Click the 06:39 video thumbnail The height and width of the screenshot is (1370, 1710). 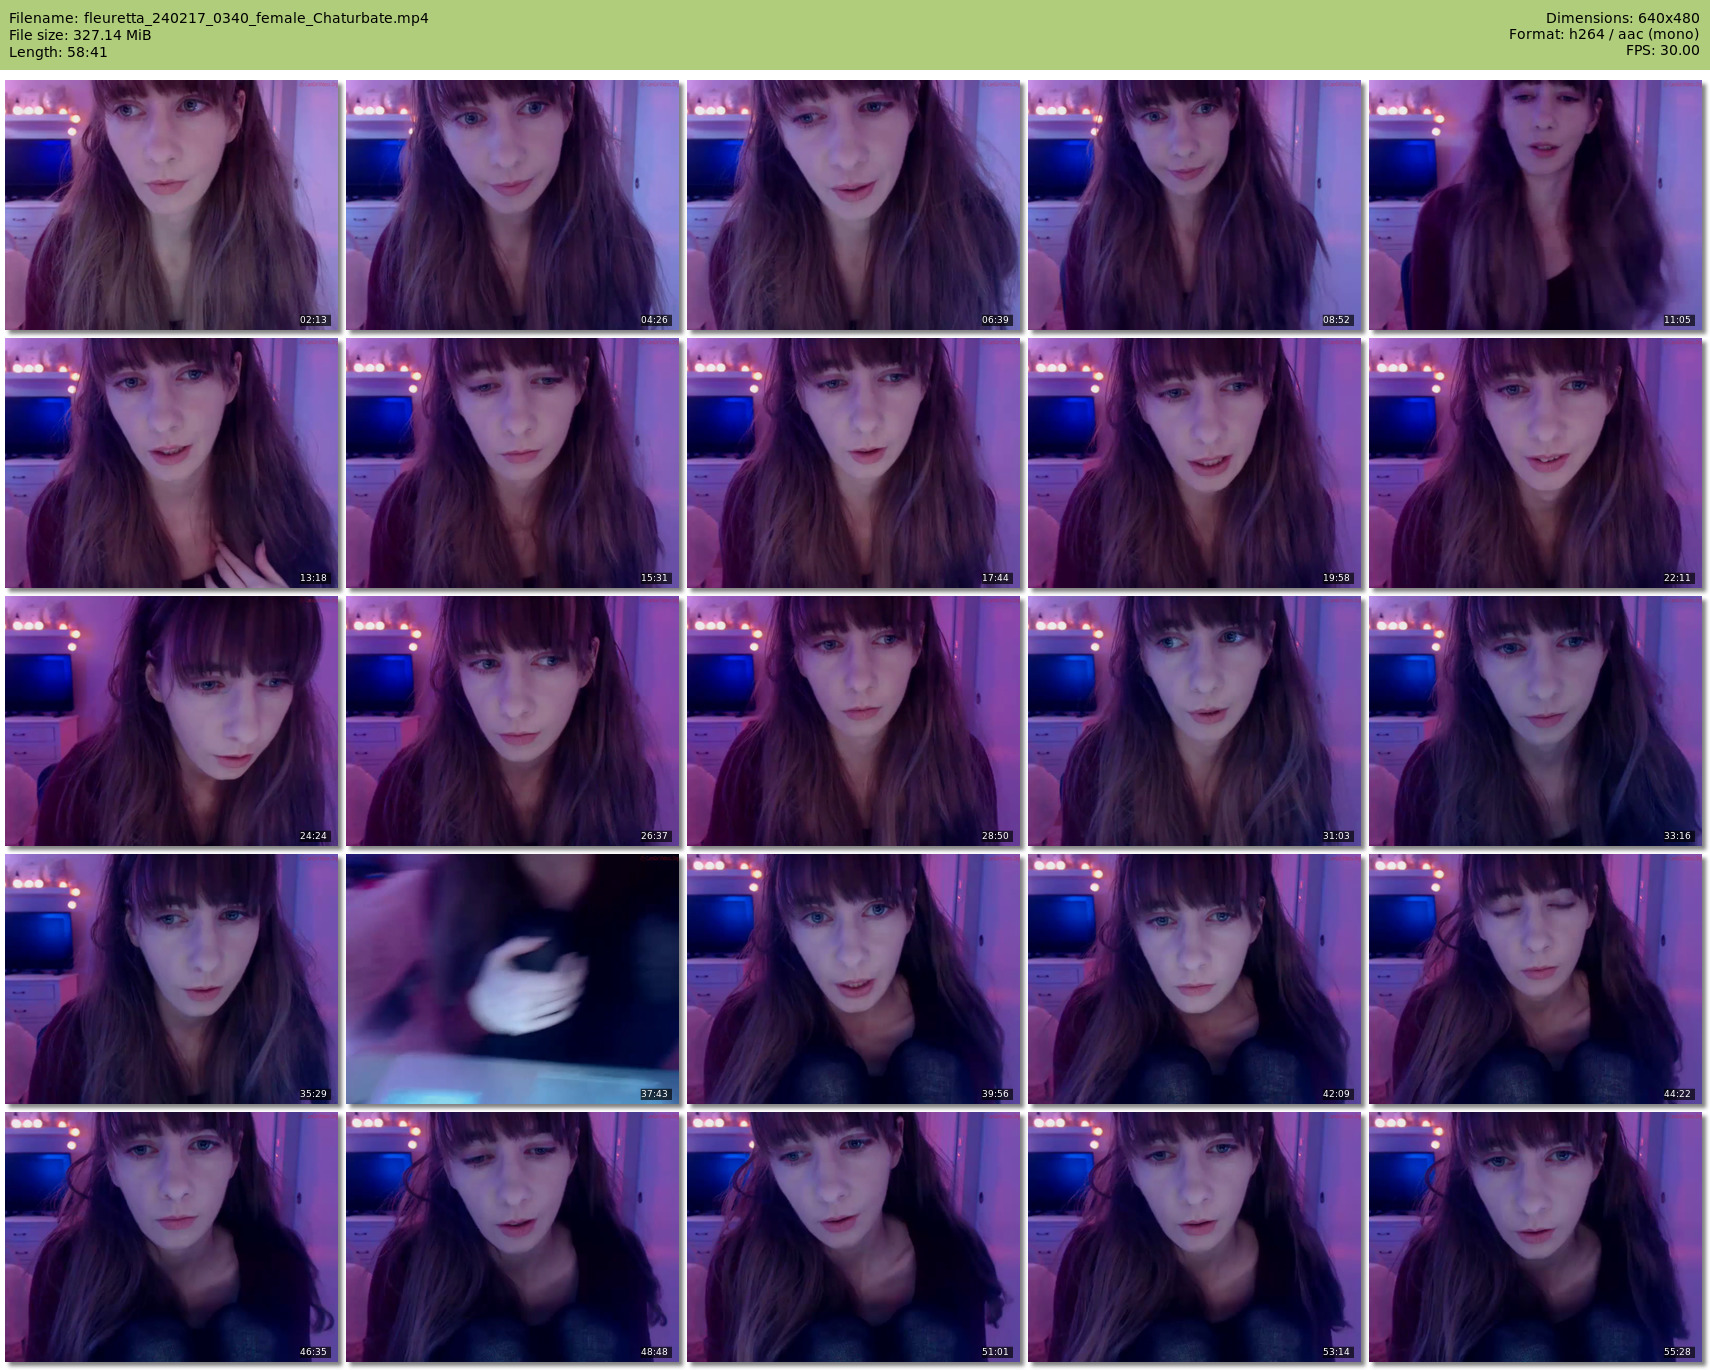point(854,205)
